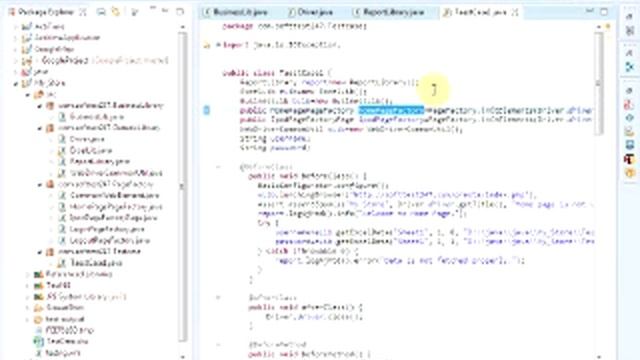Click the code editor vertical scrollbar

(598, 84)
